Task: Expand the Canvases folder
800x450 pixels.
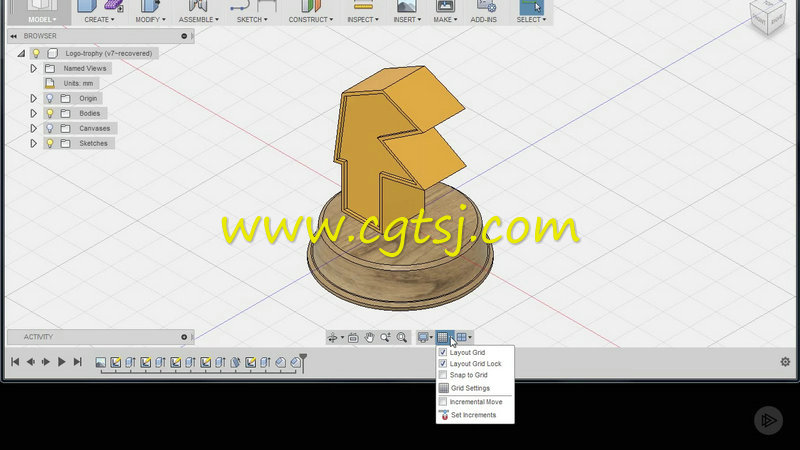Action: [34, 128]
